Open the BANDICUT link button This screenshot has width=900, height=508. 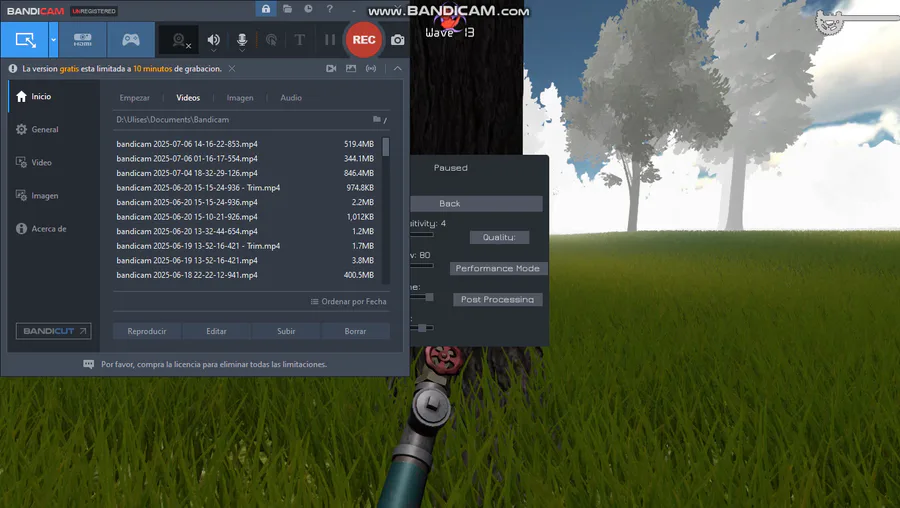53,331
